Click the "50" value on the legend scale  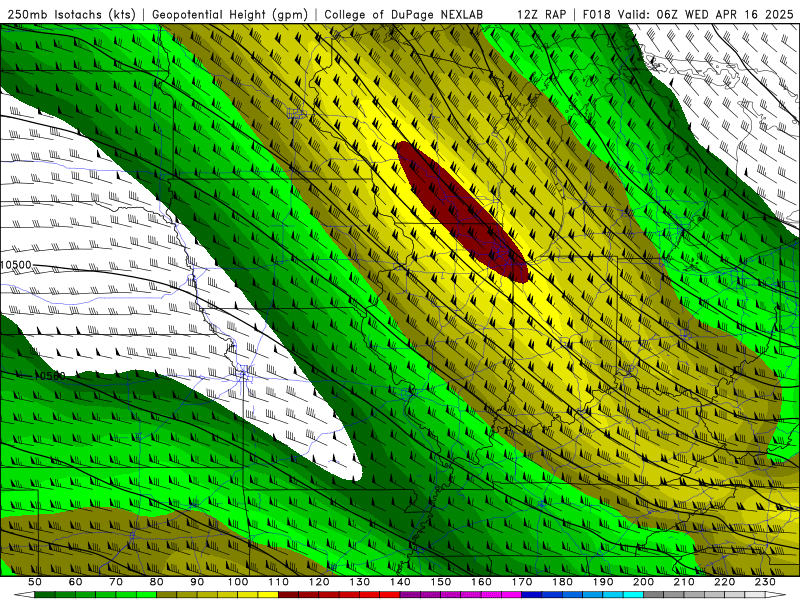pos(35,582)
